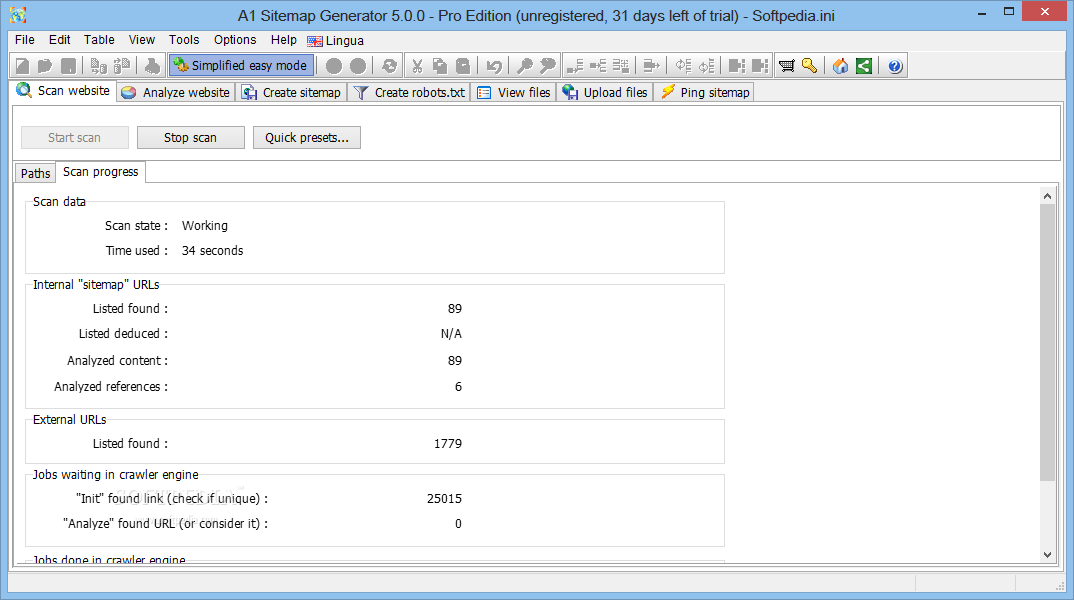The image size is (1074, 600).
Task: Open the File menu
Action: [25, 40]
